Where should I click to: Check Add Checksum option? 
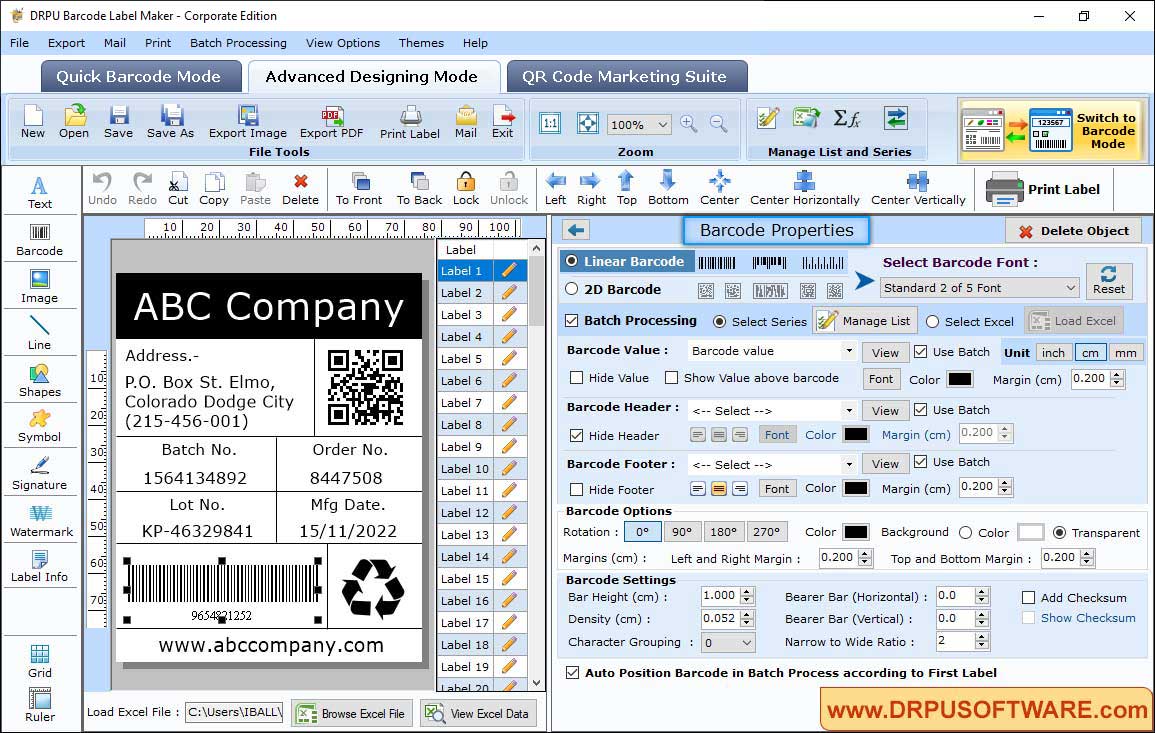[x=1029, y=597]
